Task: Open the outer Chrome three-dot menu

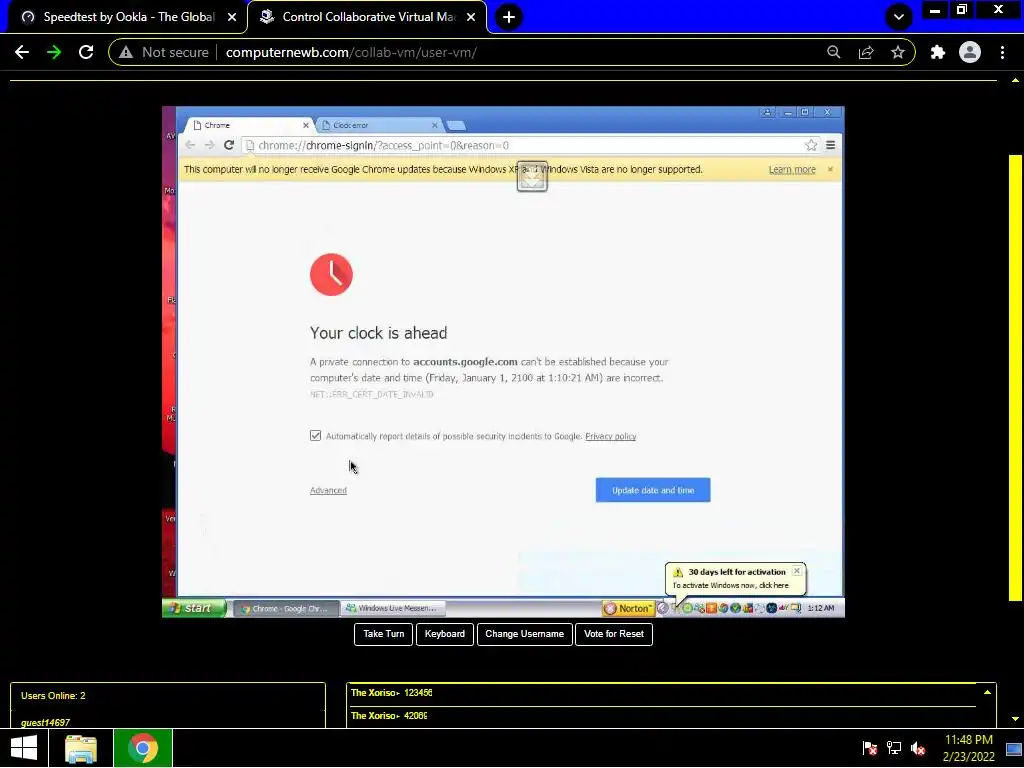Action: 1002,52
